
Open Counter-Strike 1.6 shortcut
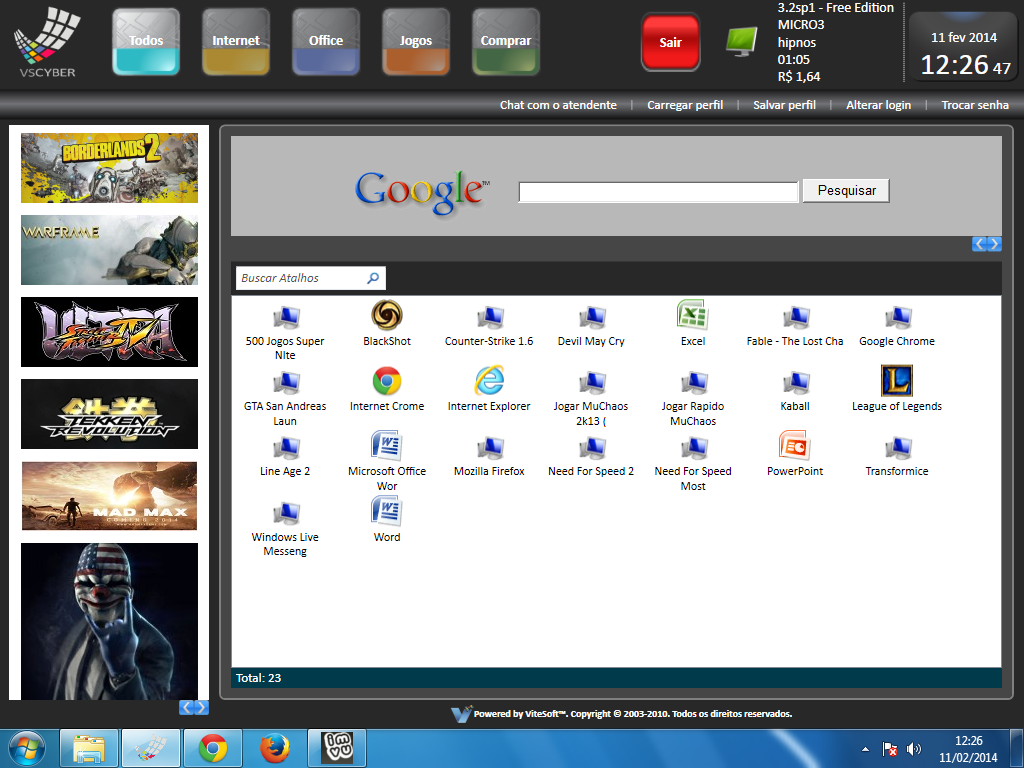tap(489, 326)
